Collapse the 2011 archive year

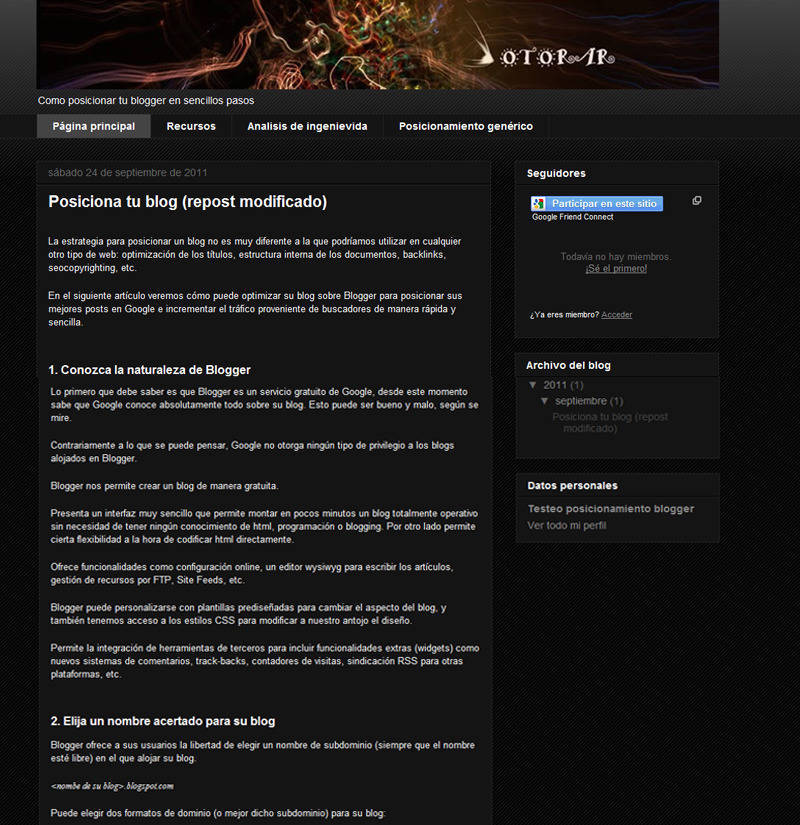click(533, 385)
